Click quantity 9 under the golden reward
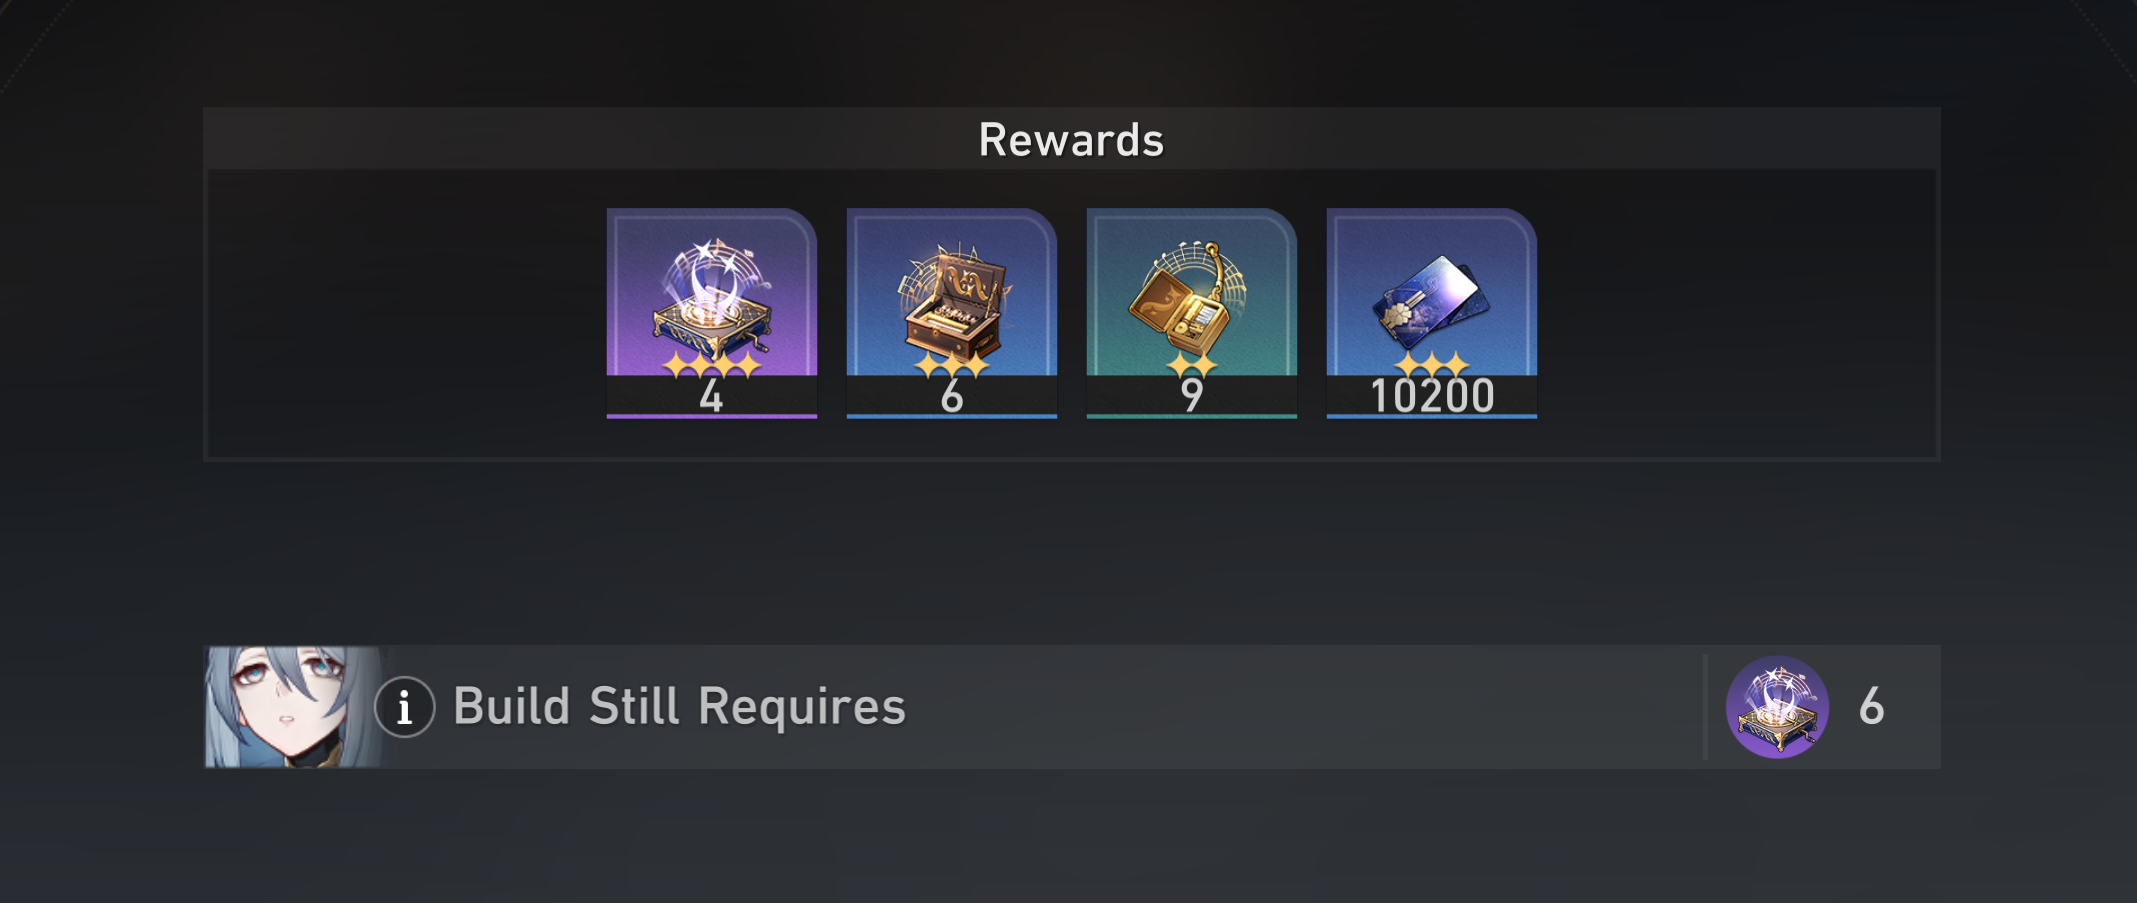 pos(1191,396)
